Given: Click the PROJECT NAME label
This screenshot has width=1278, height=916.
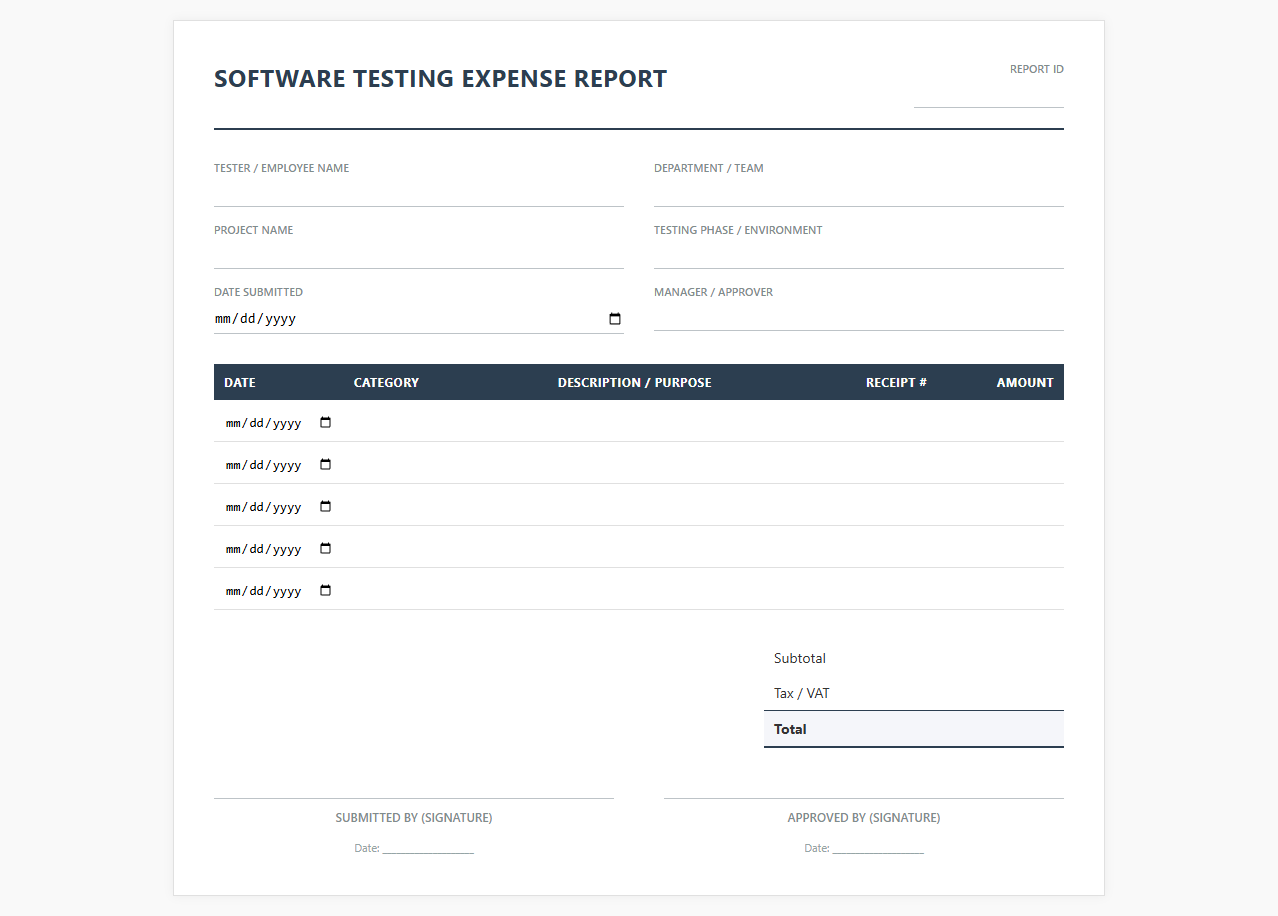Looking at the screenshot, I should [254, 231].
